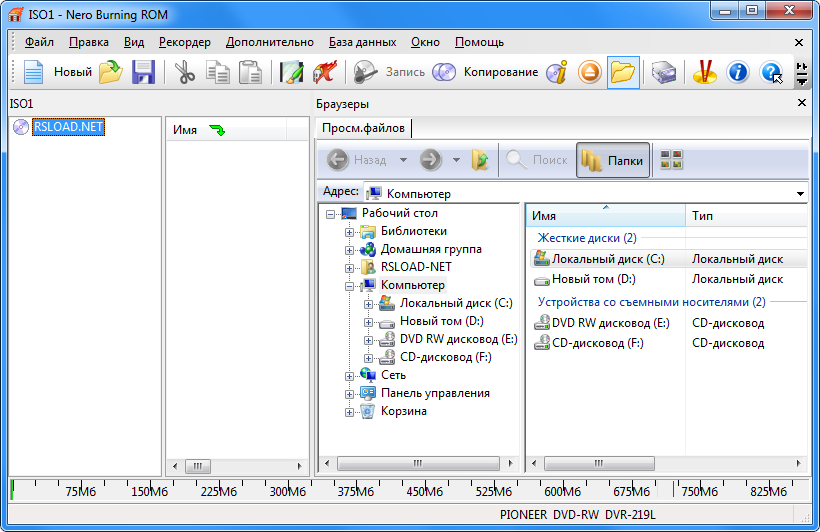Open the Адрес address dropdown
This screenshot has width=820, height=532.
pyautogui.click(x=800, y=194)
